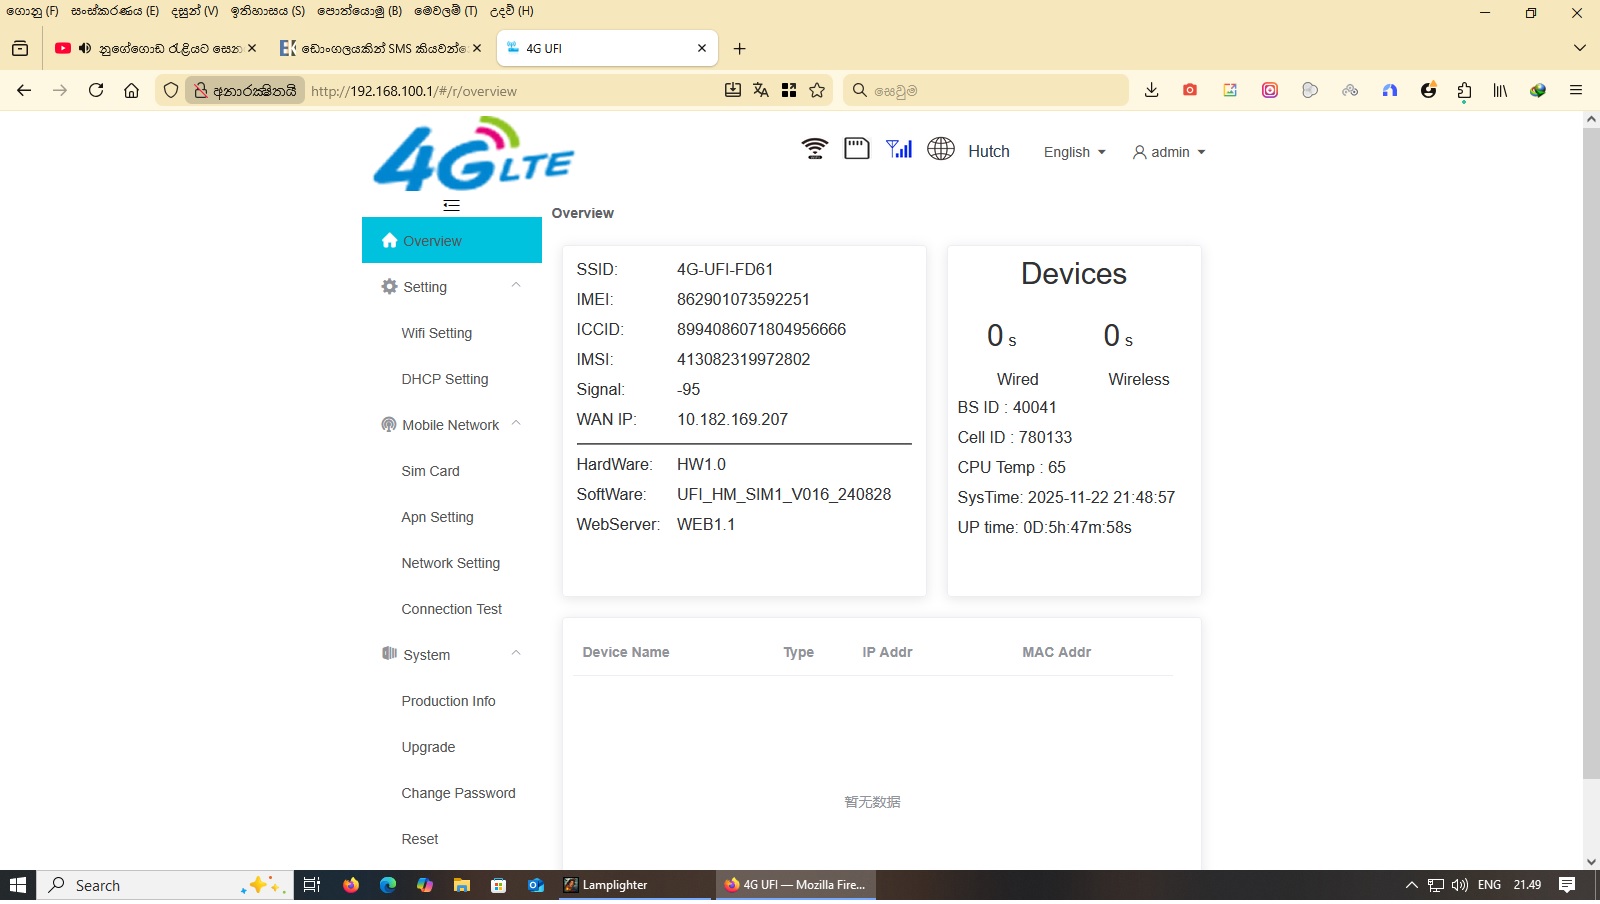Click the globe internet status icon

point(941,149)
